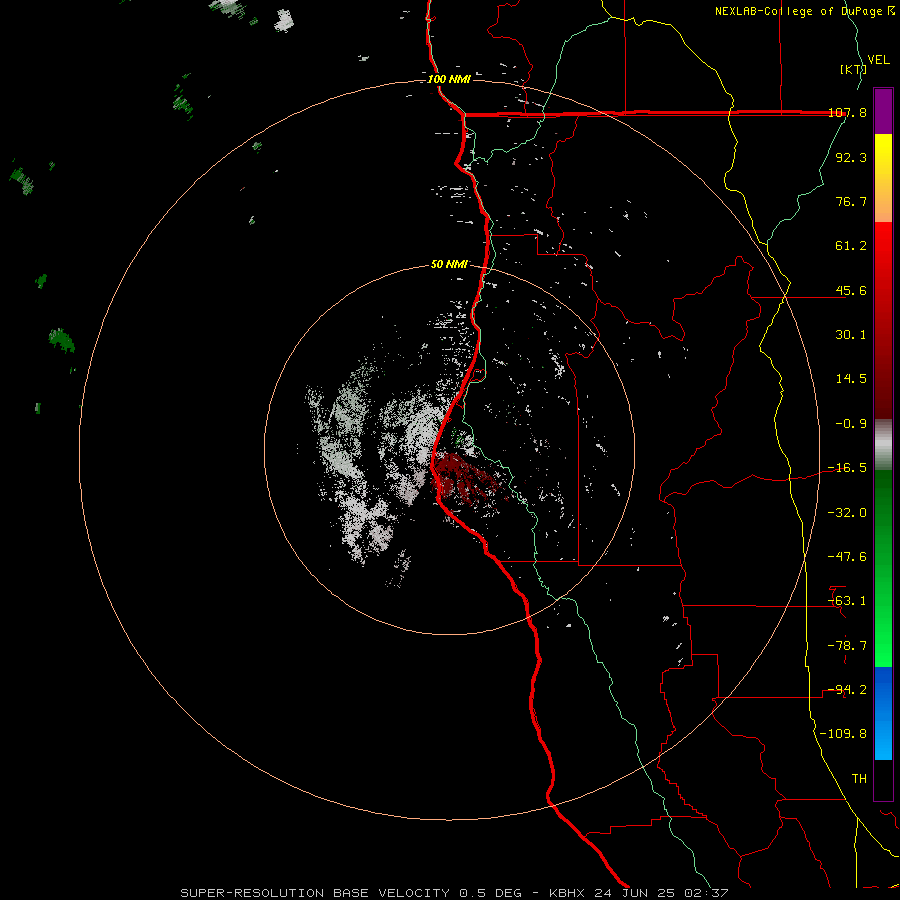900x900 pixels.
Task: Click the 45.6 velocity scale value
Action: (851, 290)
